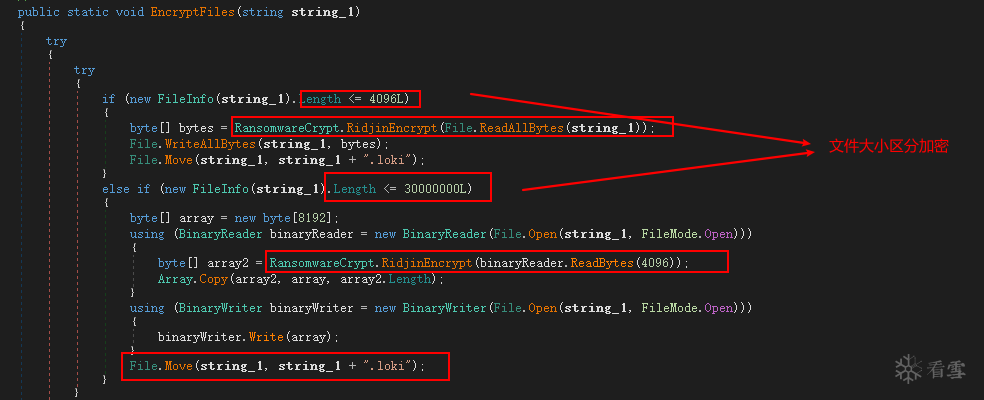Click 'Length' in array2.Length
Viewport: 984px width, 400px height.
(x=408, y=278)
